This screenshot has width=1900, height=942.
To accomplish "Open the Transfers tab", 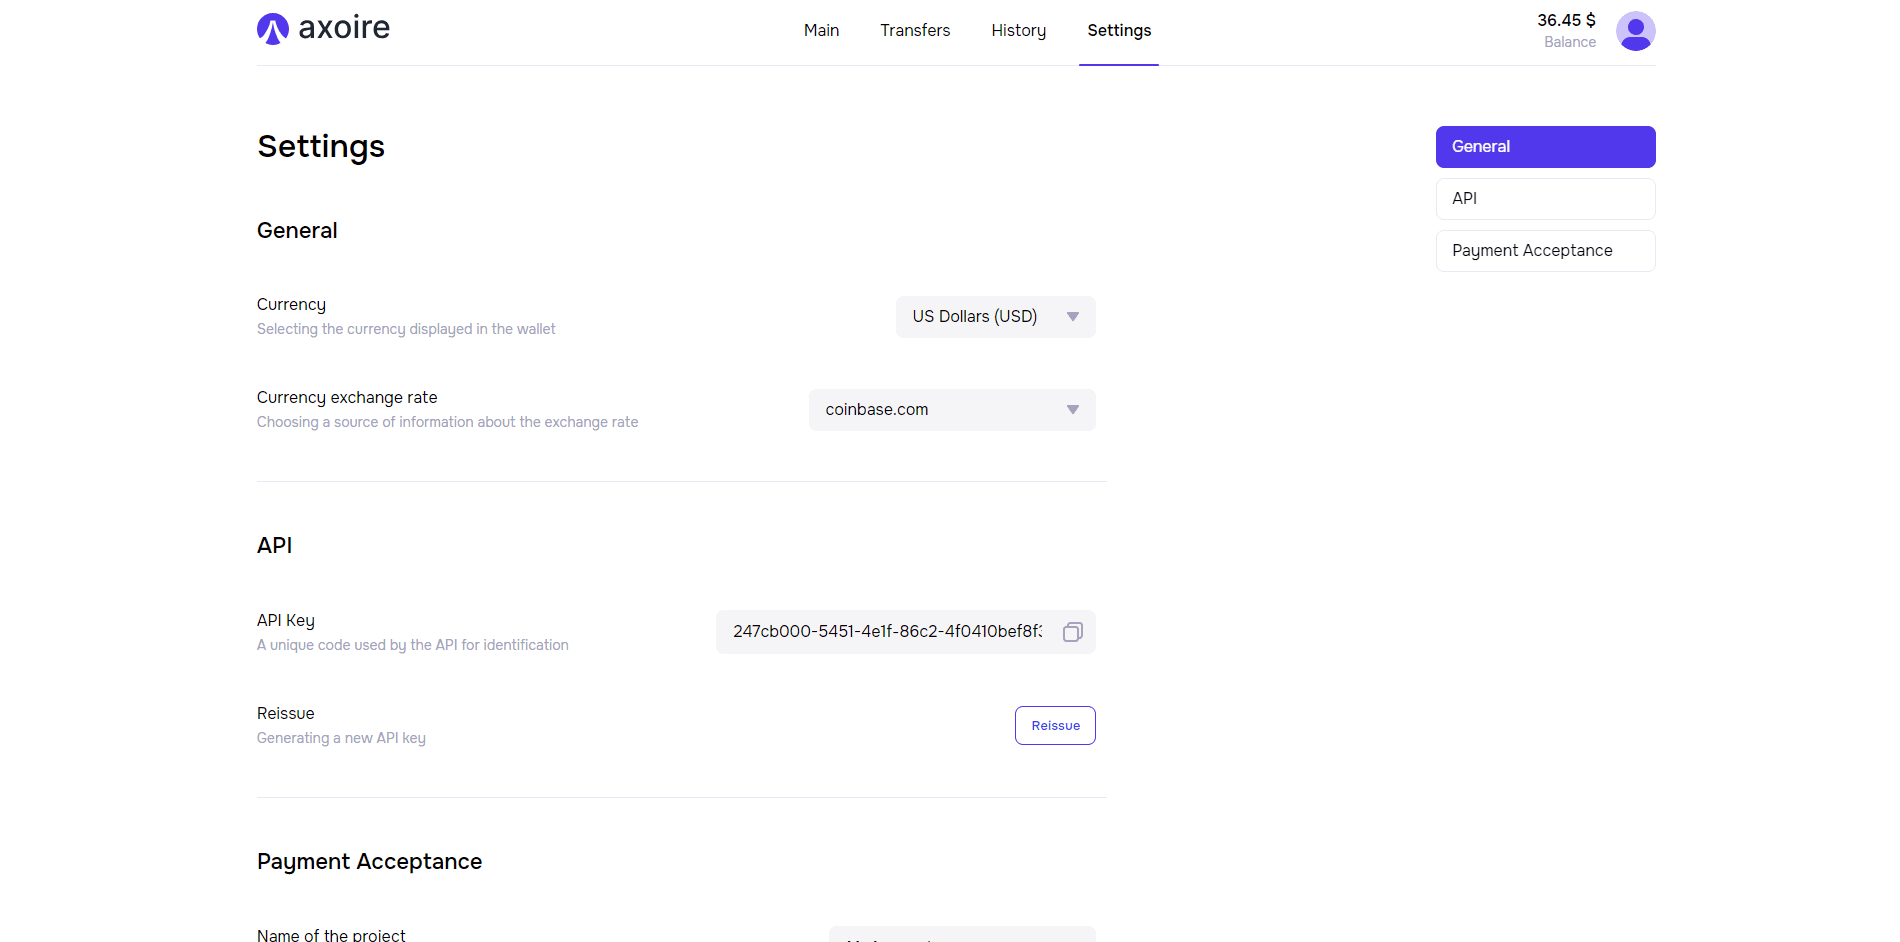I will [x=914, y=31].
